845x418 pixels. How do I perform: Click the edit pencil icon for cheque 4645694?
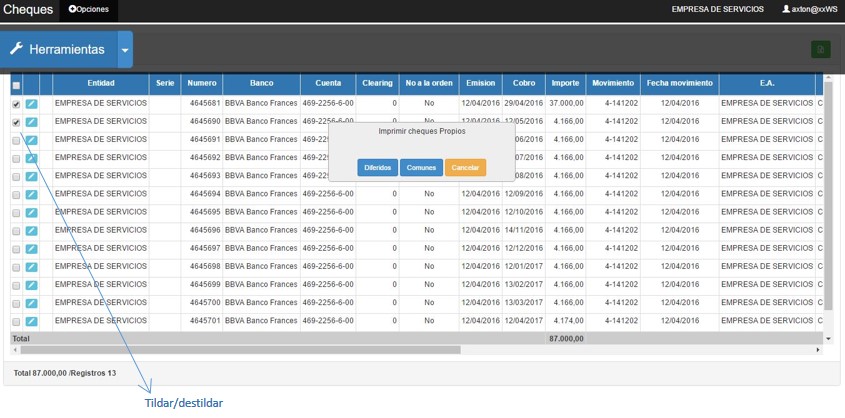click(x=31, y=194)
